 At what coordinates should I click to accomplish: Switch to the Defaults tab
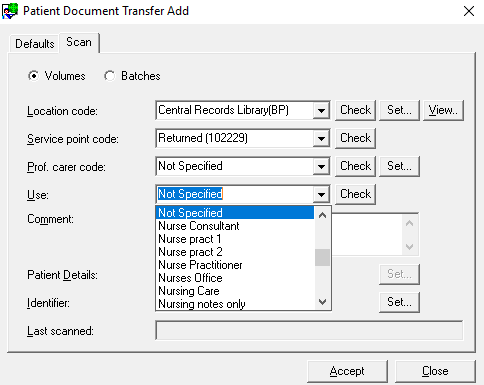coord(35,44)
